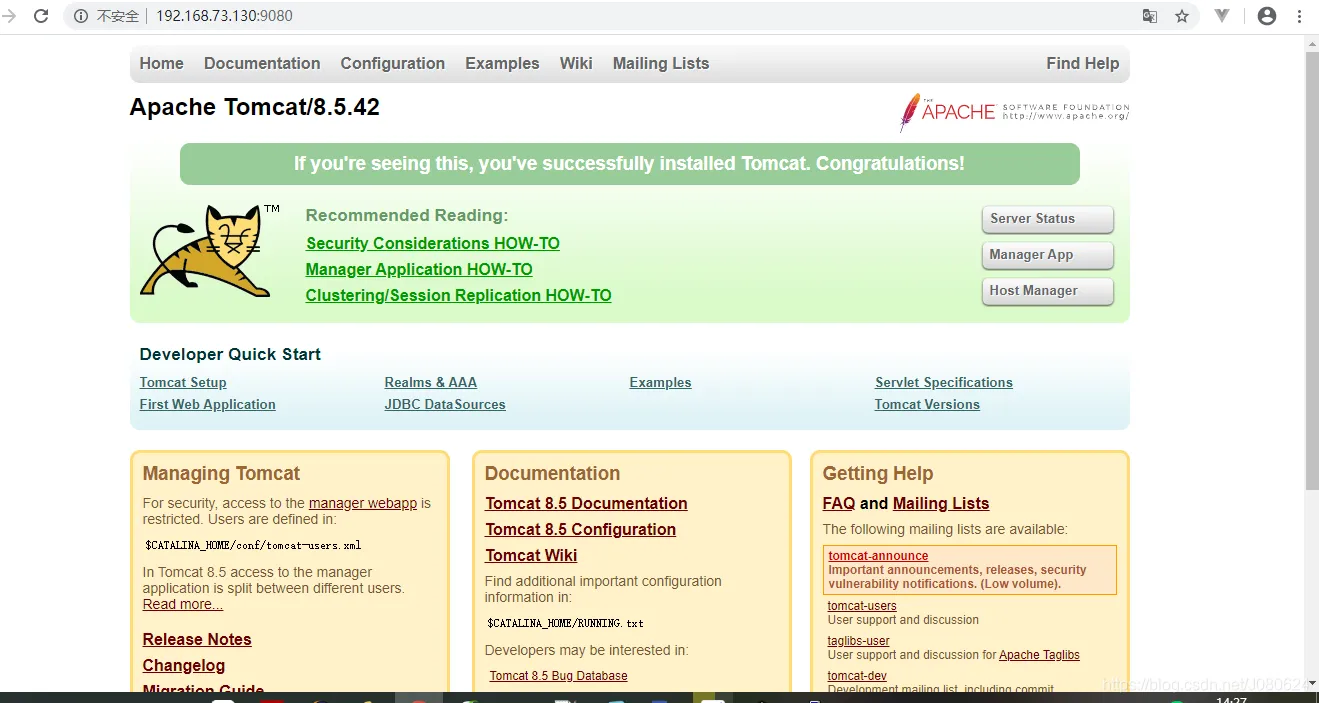This screenshot has width=1319, height=703.
Task: Open the Servlet Specifications link
Action: pyautogui.click(x=943, y=382)
